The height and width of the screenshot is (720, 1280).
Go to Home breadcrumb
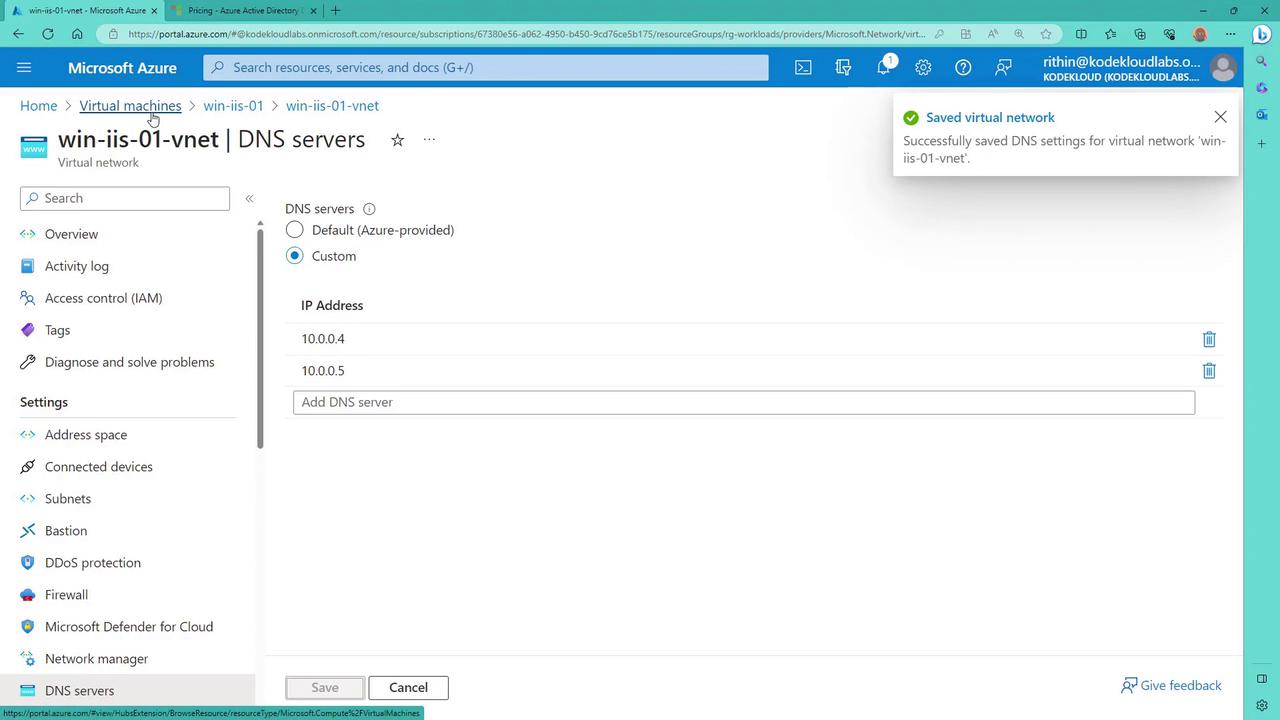38,106
